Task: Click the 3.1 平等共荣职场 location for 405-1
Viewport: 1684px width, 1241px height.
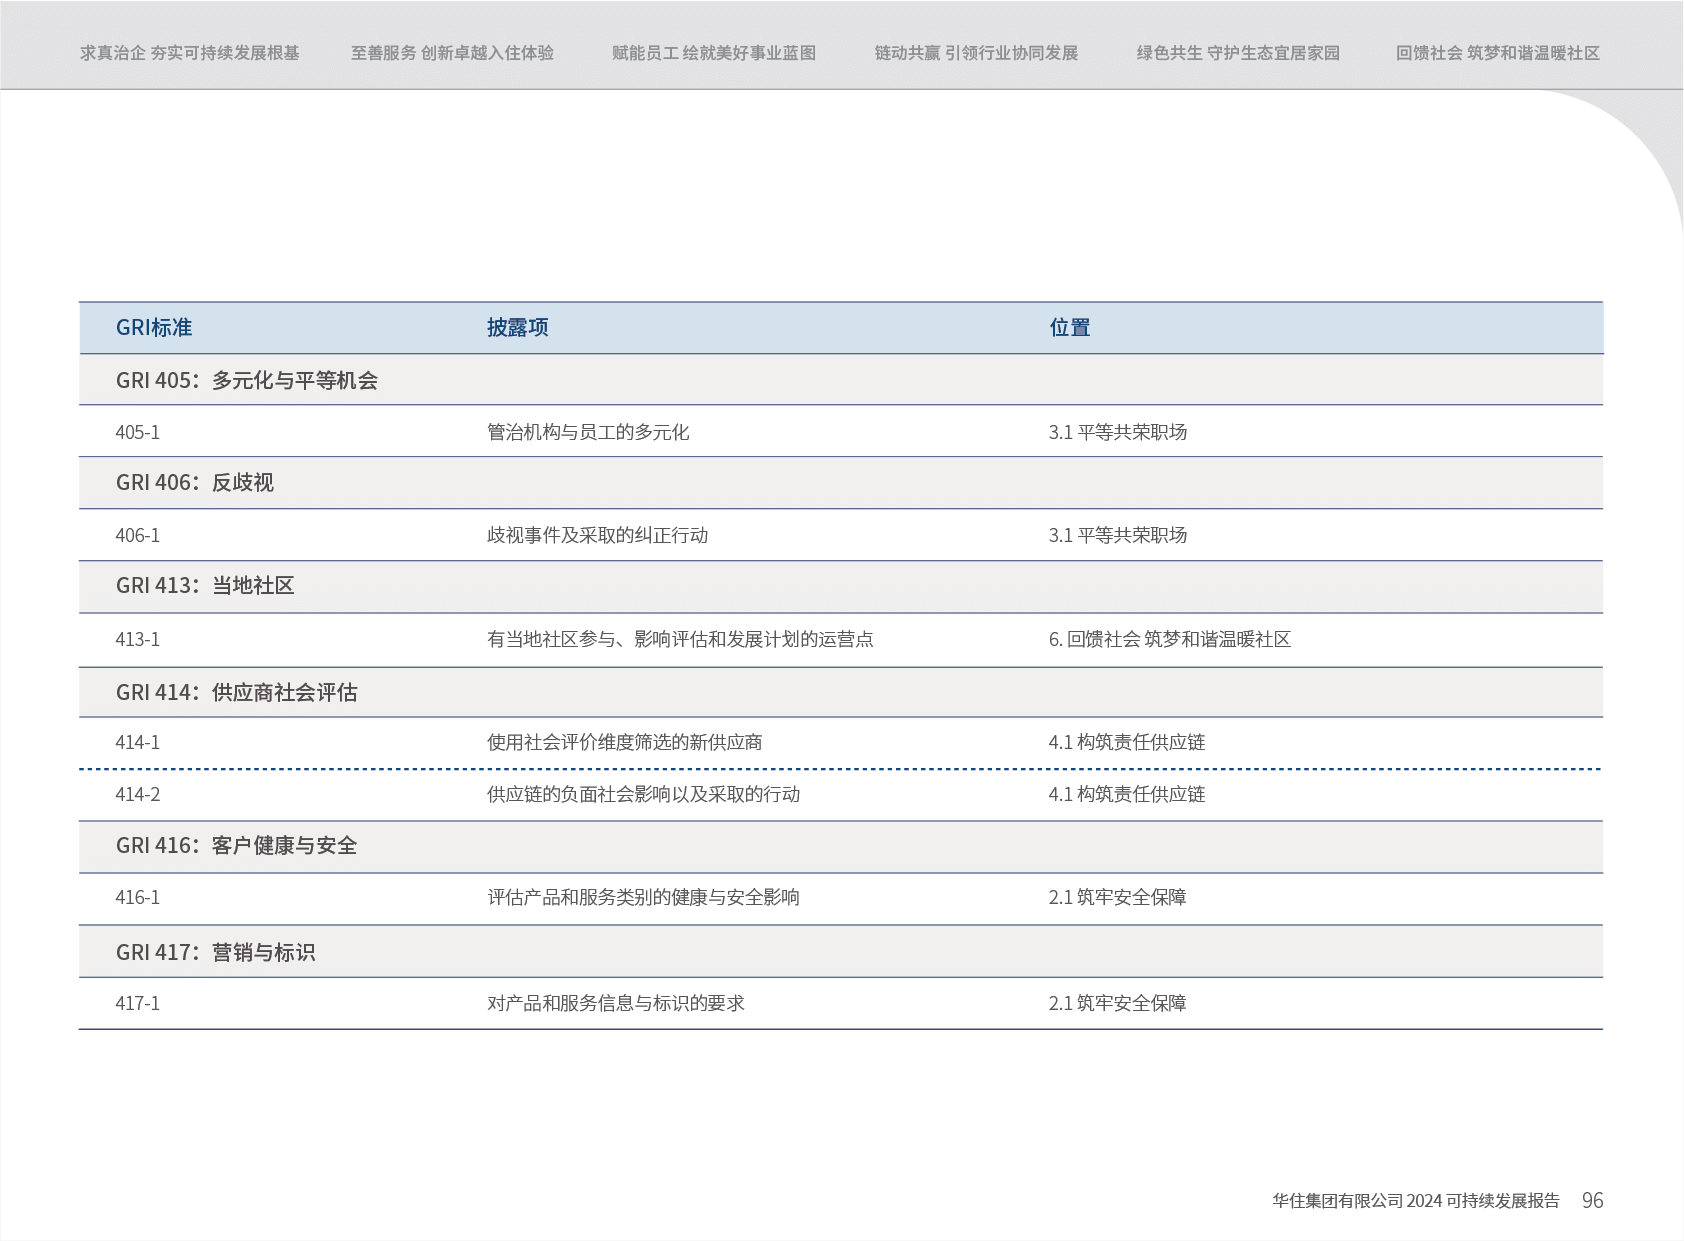Action: (x=1117, y=432)
